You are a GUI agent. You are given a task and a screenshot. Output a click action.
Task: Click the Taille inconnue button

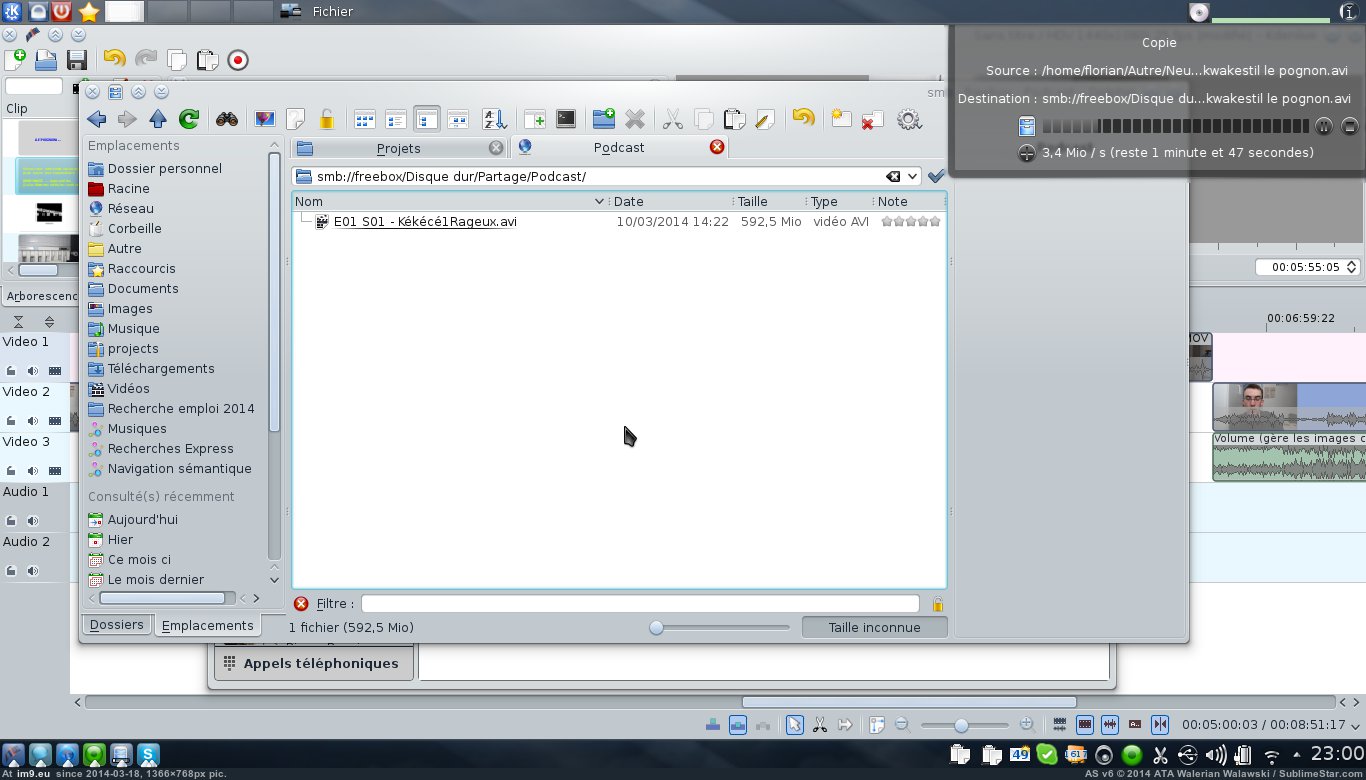[x=874, y=628]
